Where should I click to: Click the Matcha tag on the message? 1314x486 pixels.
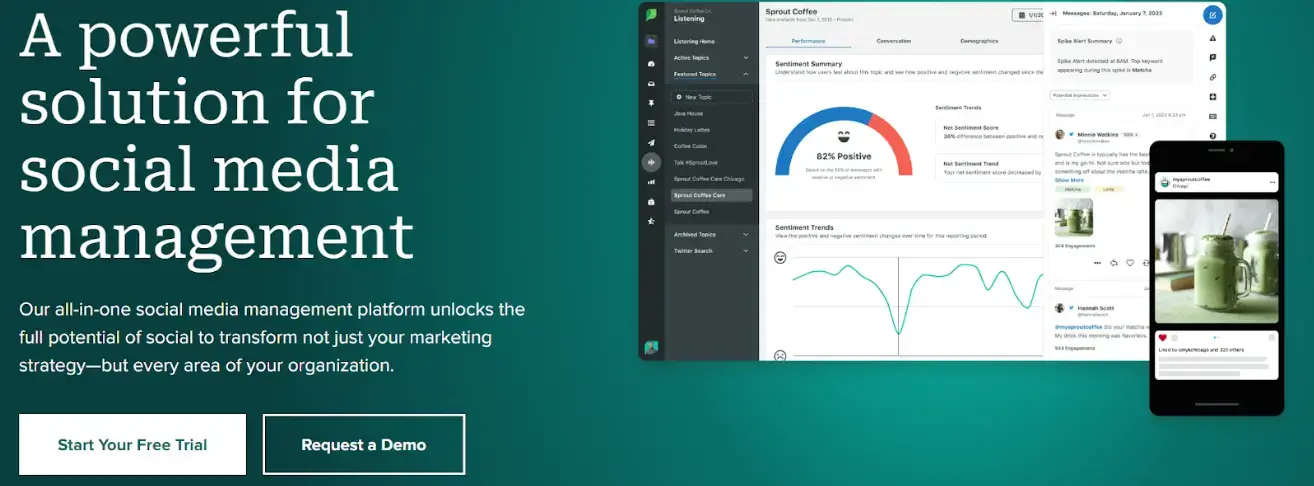[1072, 189]
